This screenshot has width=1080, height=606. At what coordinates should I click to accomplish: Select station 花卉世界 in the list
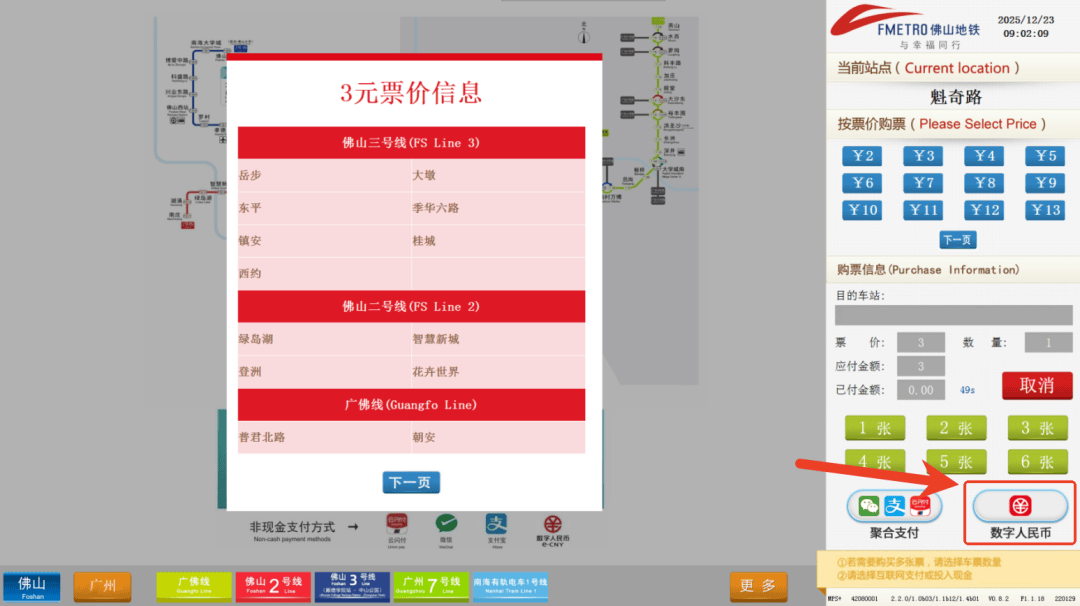tap(498, 372)
